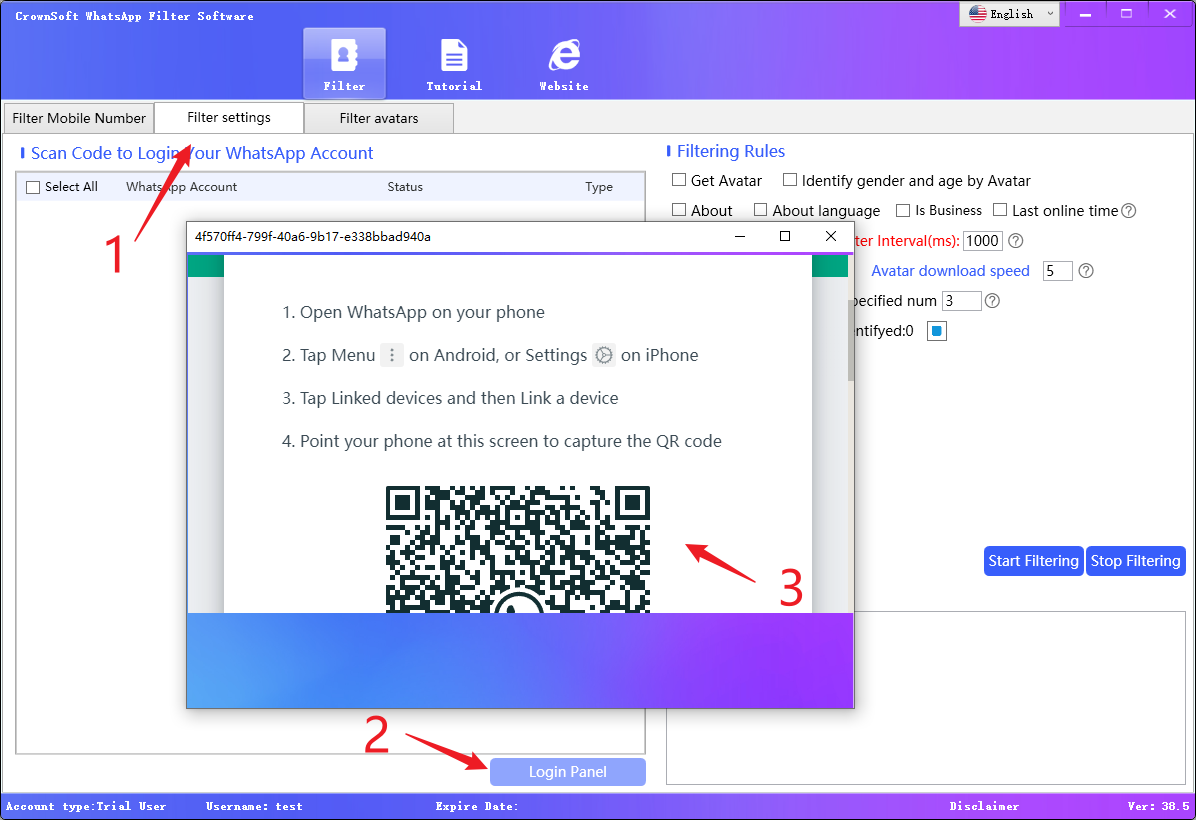Toggle the standalone About checkbox
The width and height of the screenshot is (1196, 820).
pos(679,210)
